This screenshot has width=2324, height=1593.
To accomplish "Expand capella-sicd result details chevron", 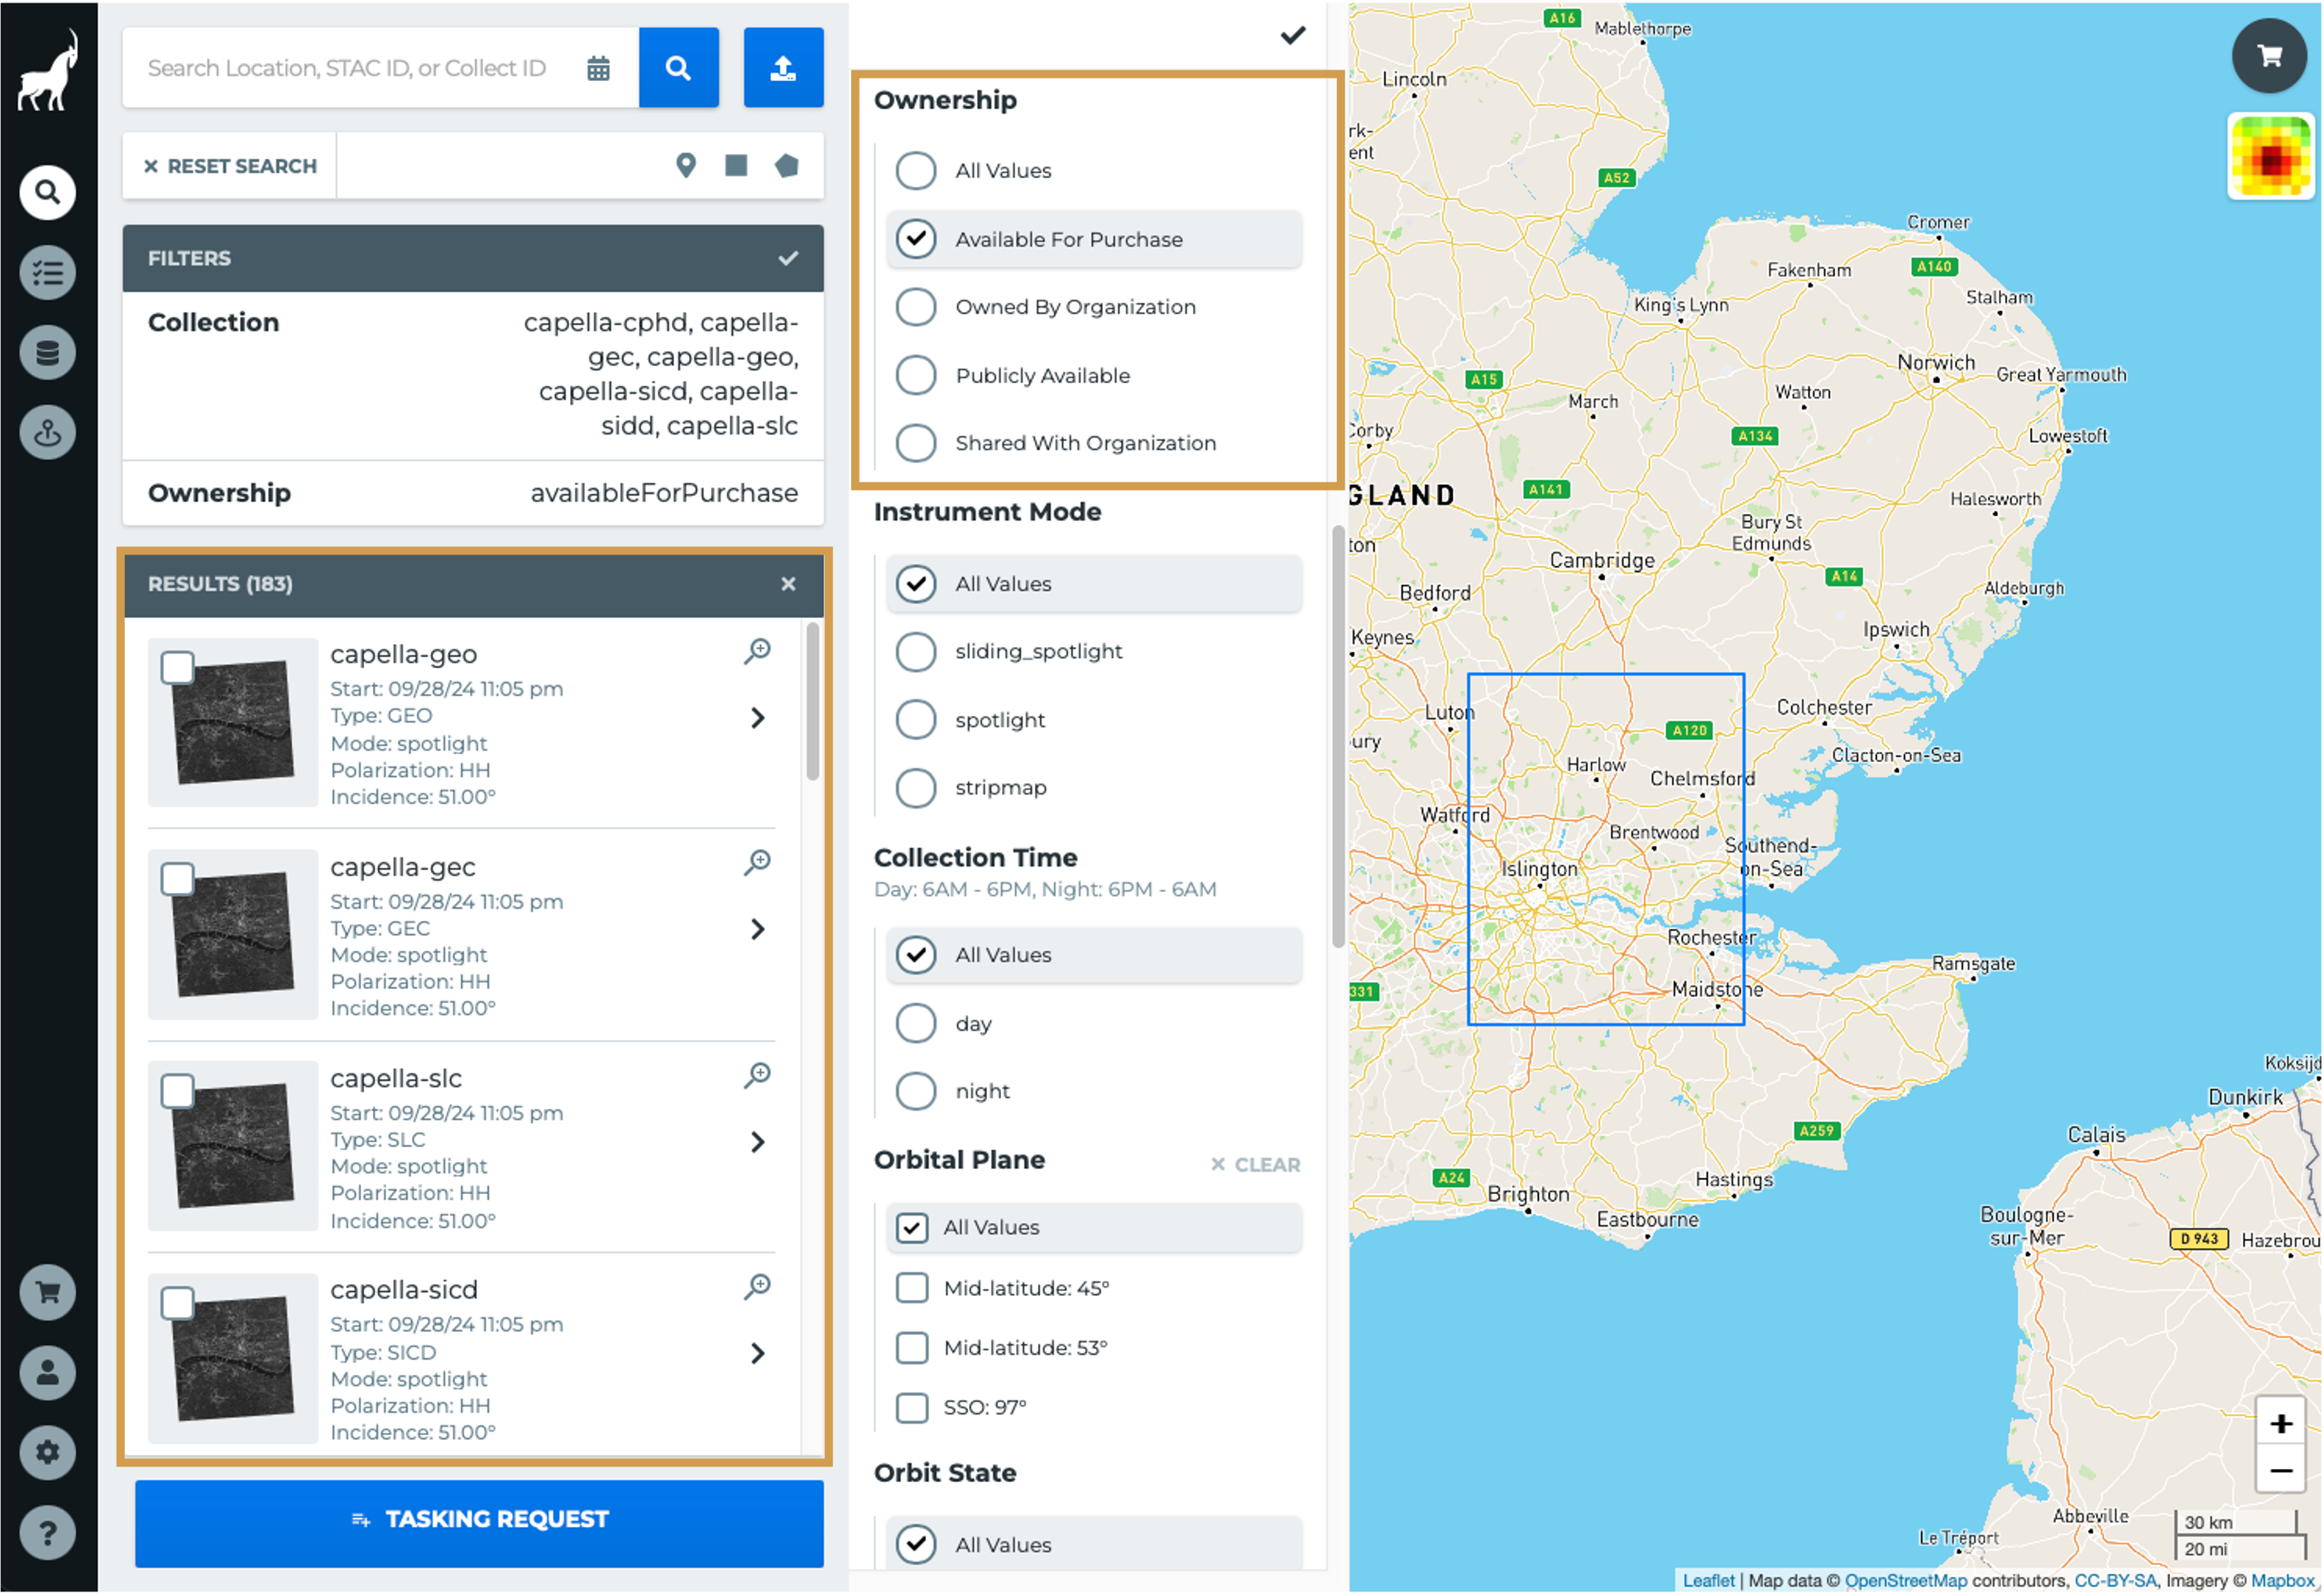I will point(758,1354).
